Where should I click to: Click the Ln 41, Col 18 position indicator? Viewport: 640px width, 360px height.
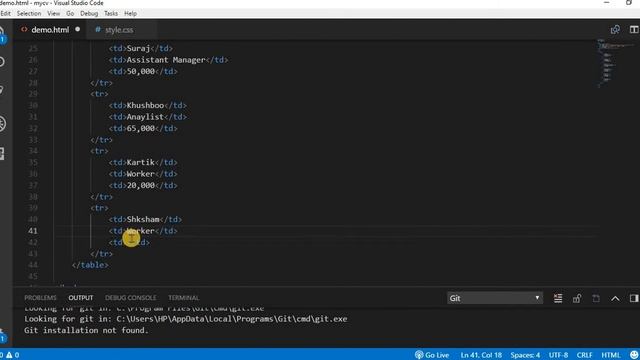click(481, 355)
